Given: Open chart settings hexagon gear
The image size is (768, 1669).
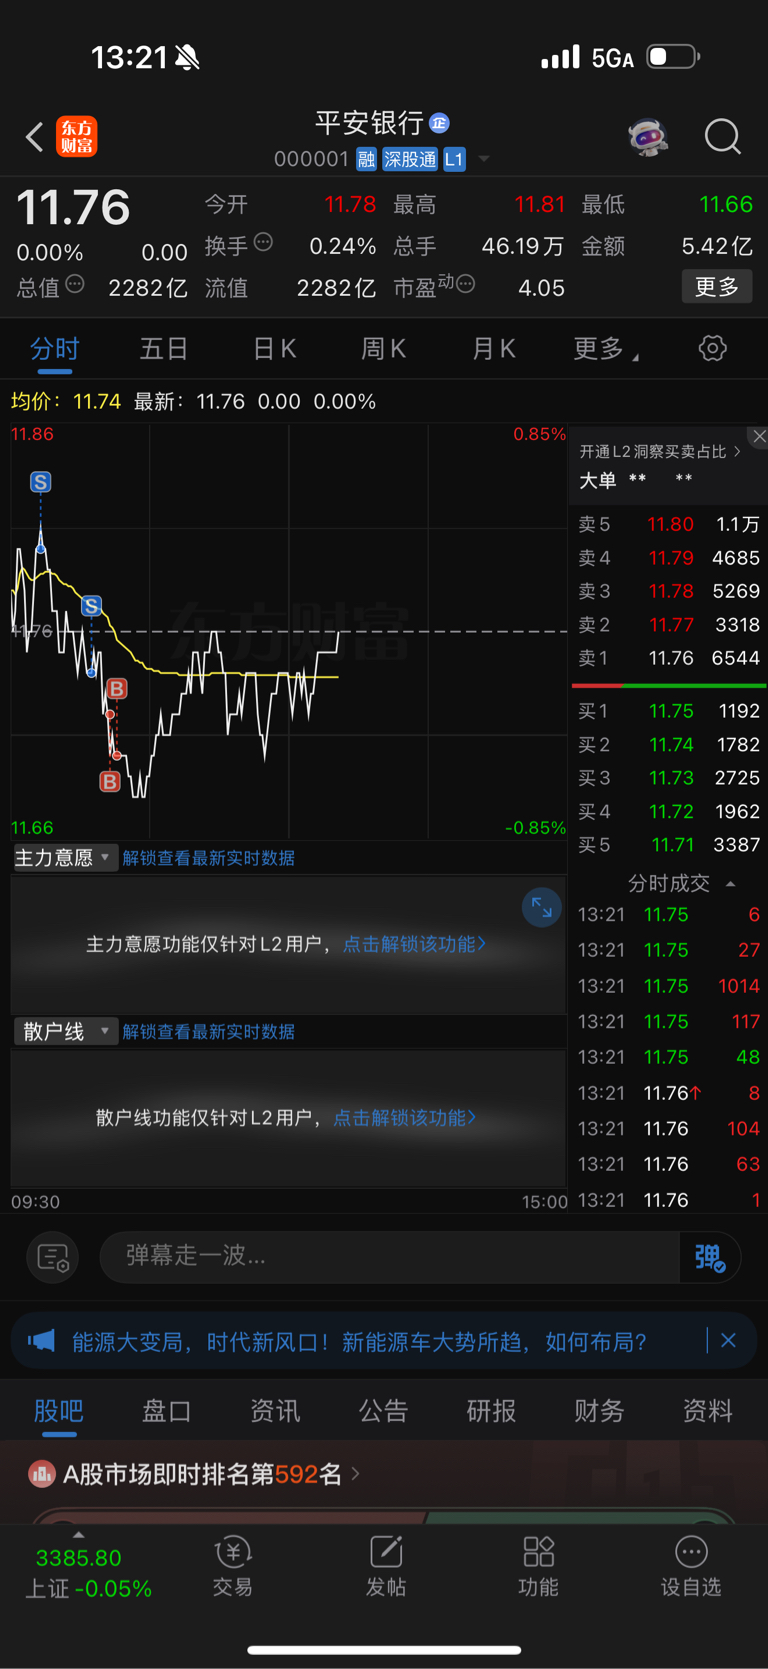Looking at the screenshot, I should pos(712,348).
